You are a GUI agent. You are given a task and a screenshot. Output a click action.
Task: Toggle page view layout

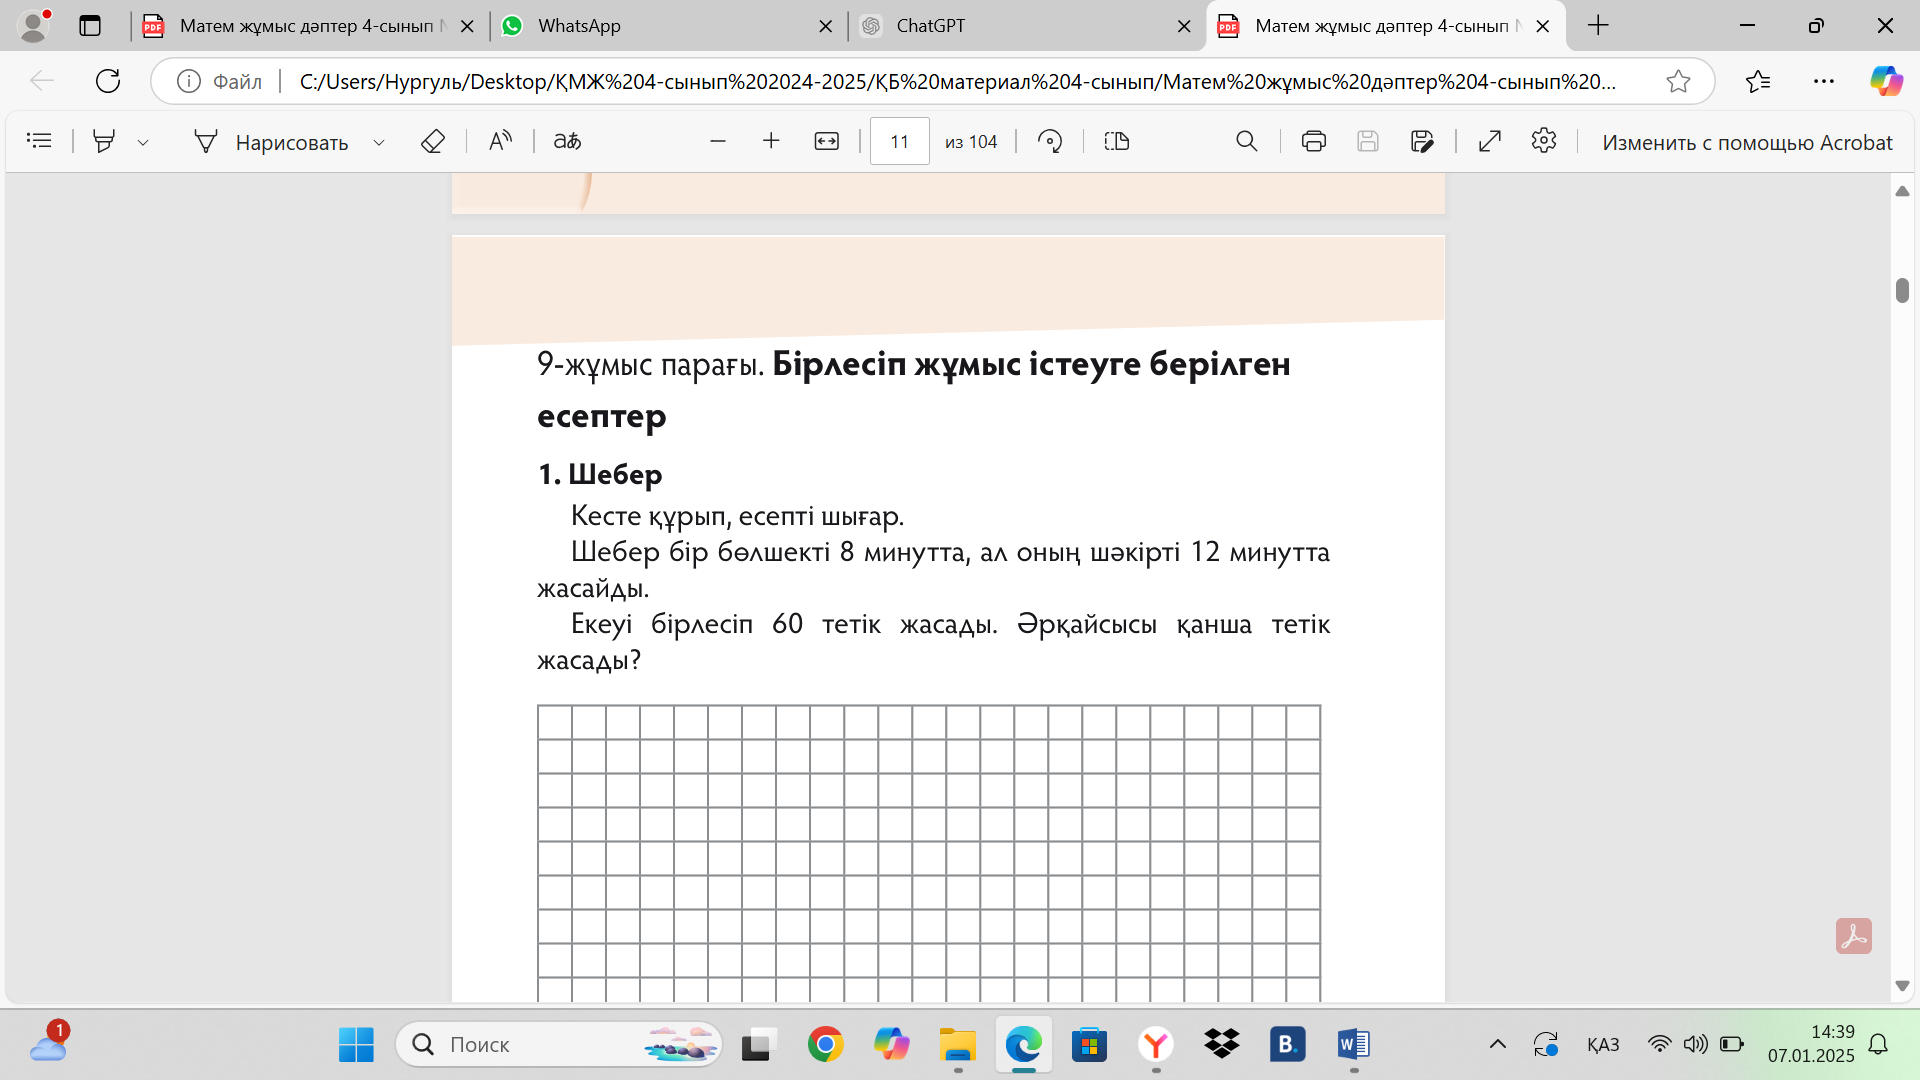pyautogui.click(x=1117, y=141)
